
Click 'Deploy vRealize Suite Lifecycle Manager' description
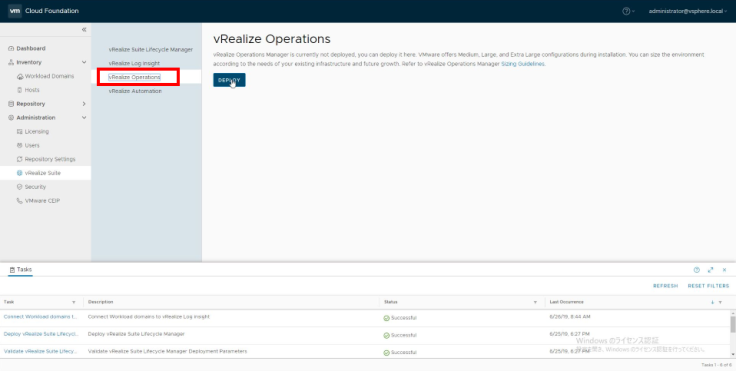[136, 334]
